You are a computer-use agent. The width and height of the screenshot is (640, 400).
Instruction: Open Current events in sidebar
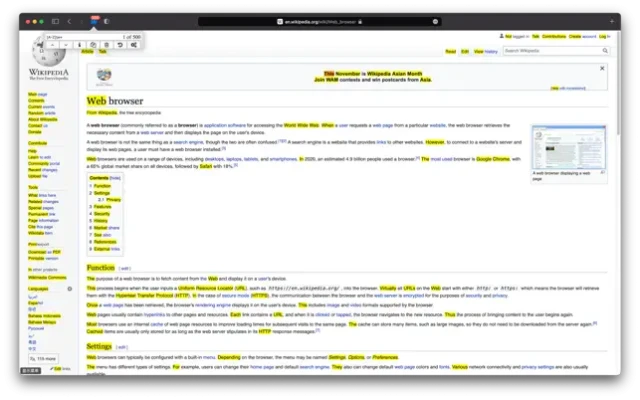(x=41, y=107)
